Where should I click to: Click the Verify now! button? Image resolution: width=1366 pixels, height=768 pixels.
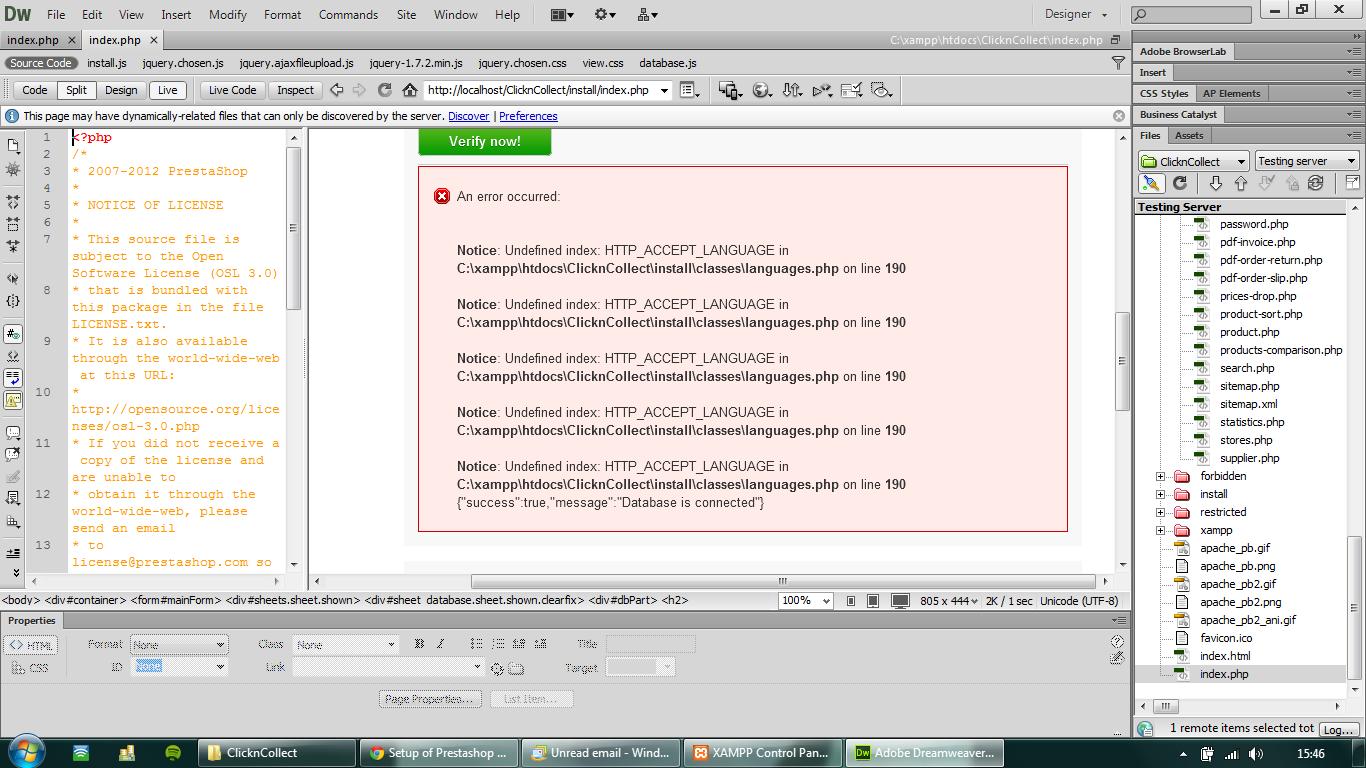(484, 142)
